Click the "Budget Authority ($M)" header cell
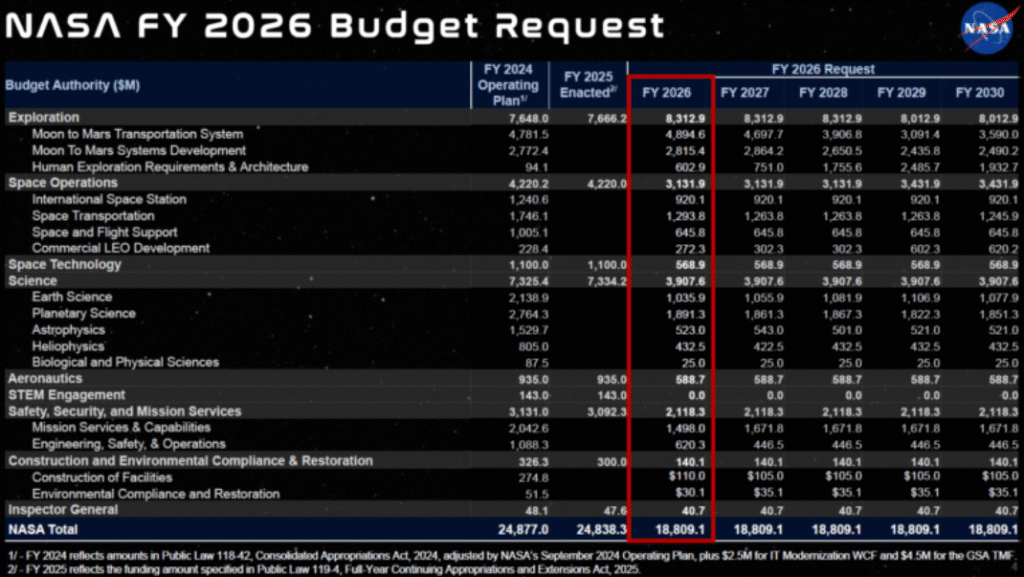 point(72,85)
